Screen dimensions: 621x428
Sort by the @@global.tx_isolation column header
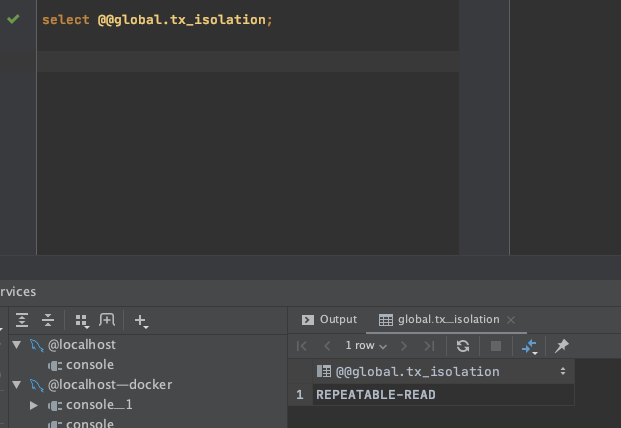417,371
